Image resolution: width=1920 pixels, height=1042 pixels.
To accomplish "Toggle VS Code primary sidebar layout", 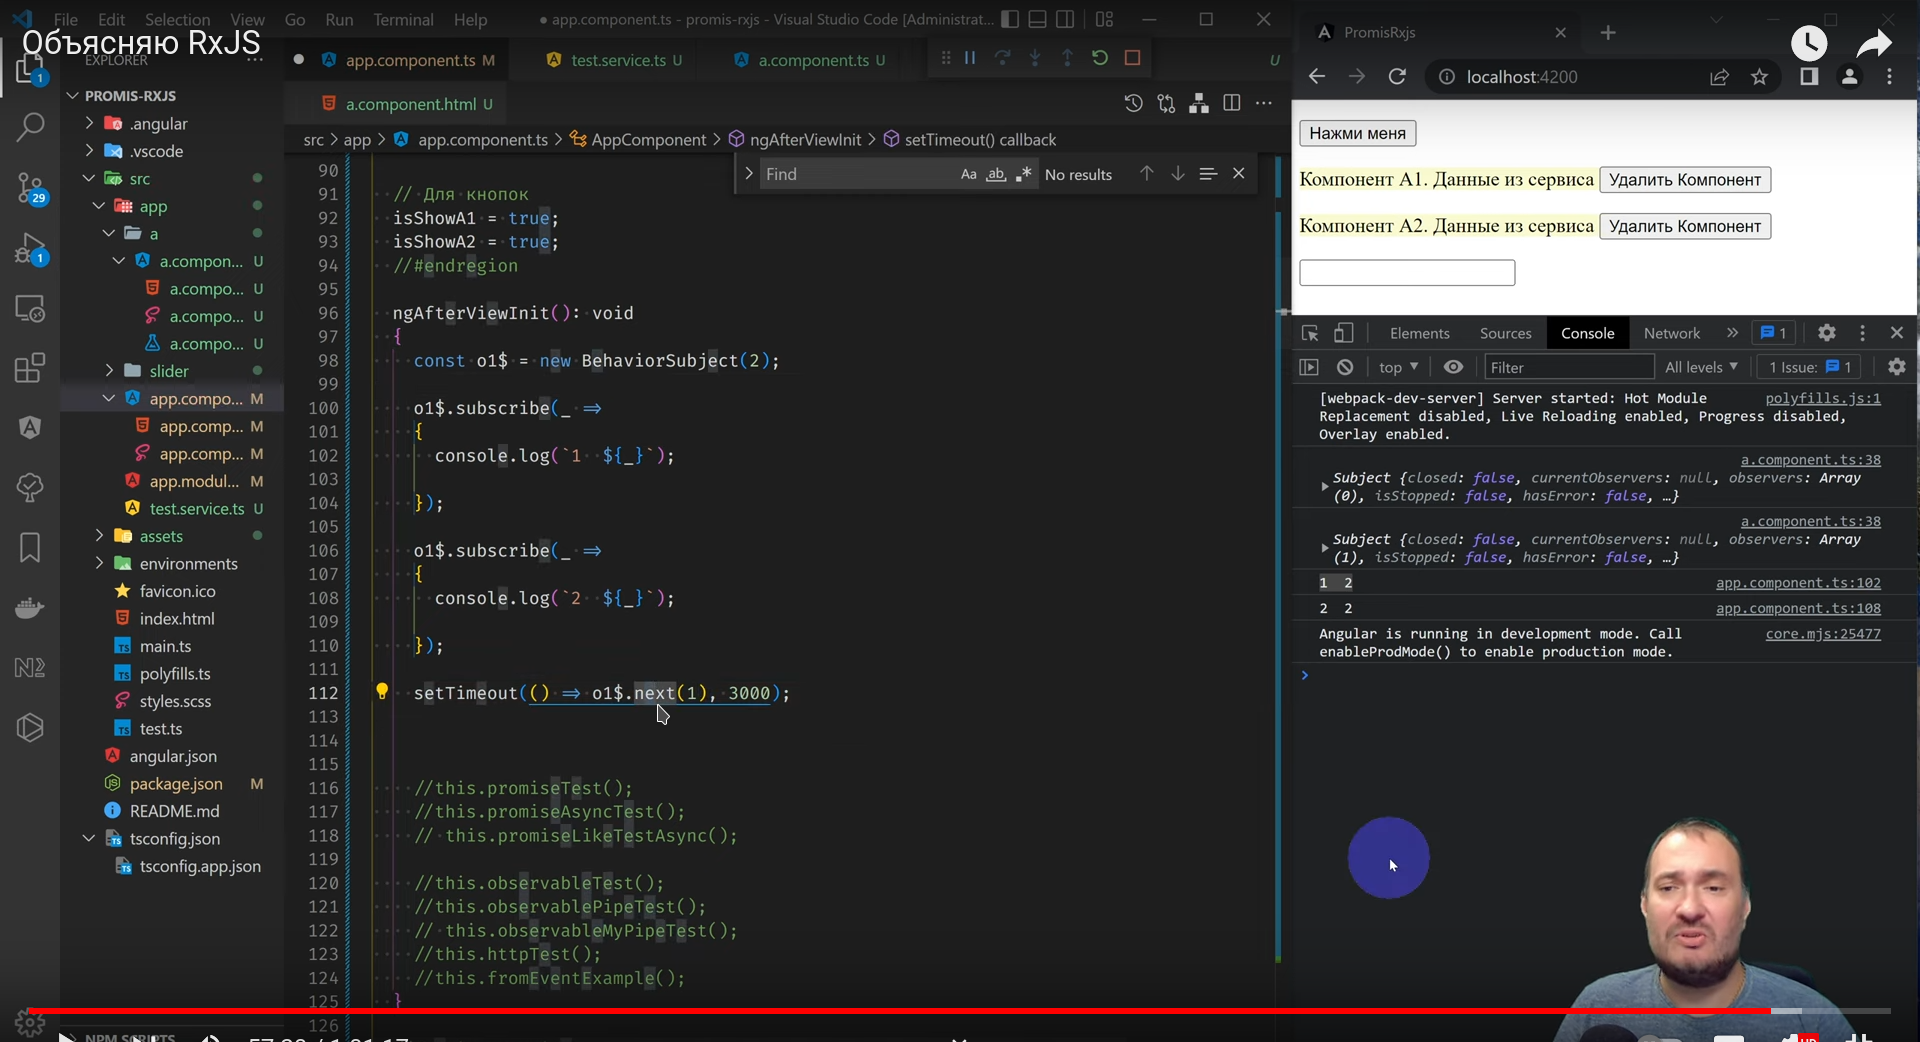I will pos(1010,19).
